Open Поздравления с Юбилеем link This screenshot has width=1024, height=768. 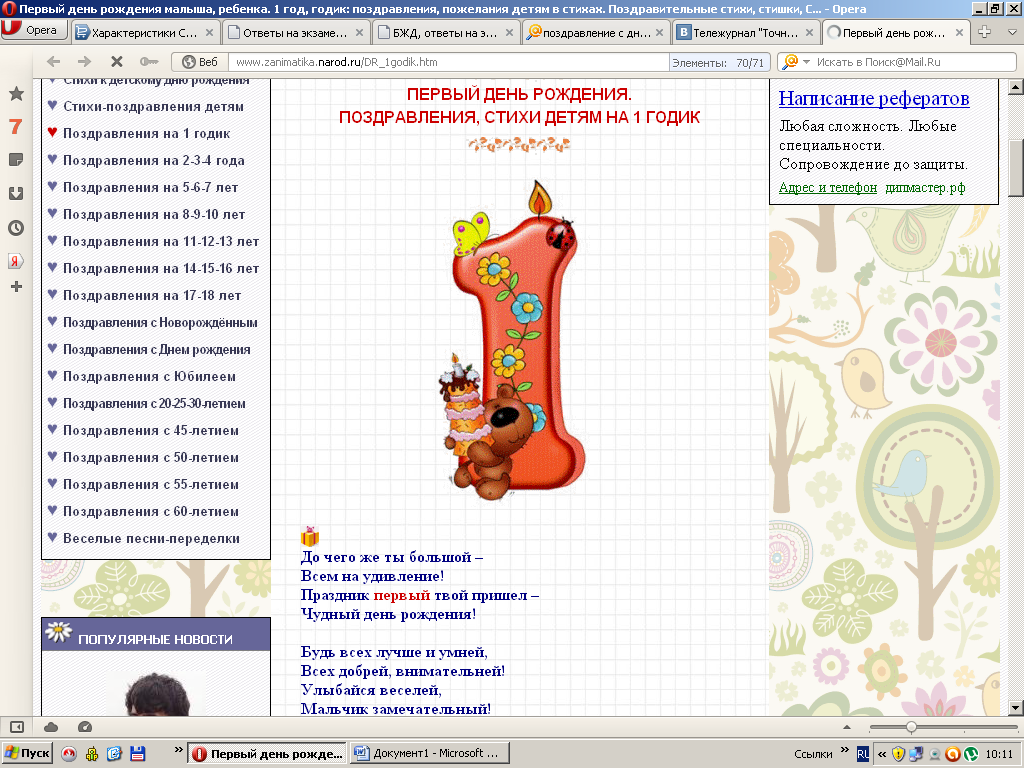tap(149, 377)
